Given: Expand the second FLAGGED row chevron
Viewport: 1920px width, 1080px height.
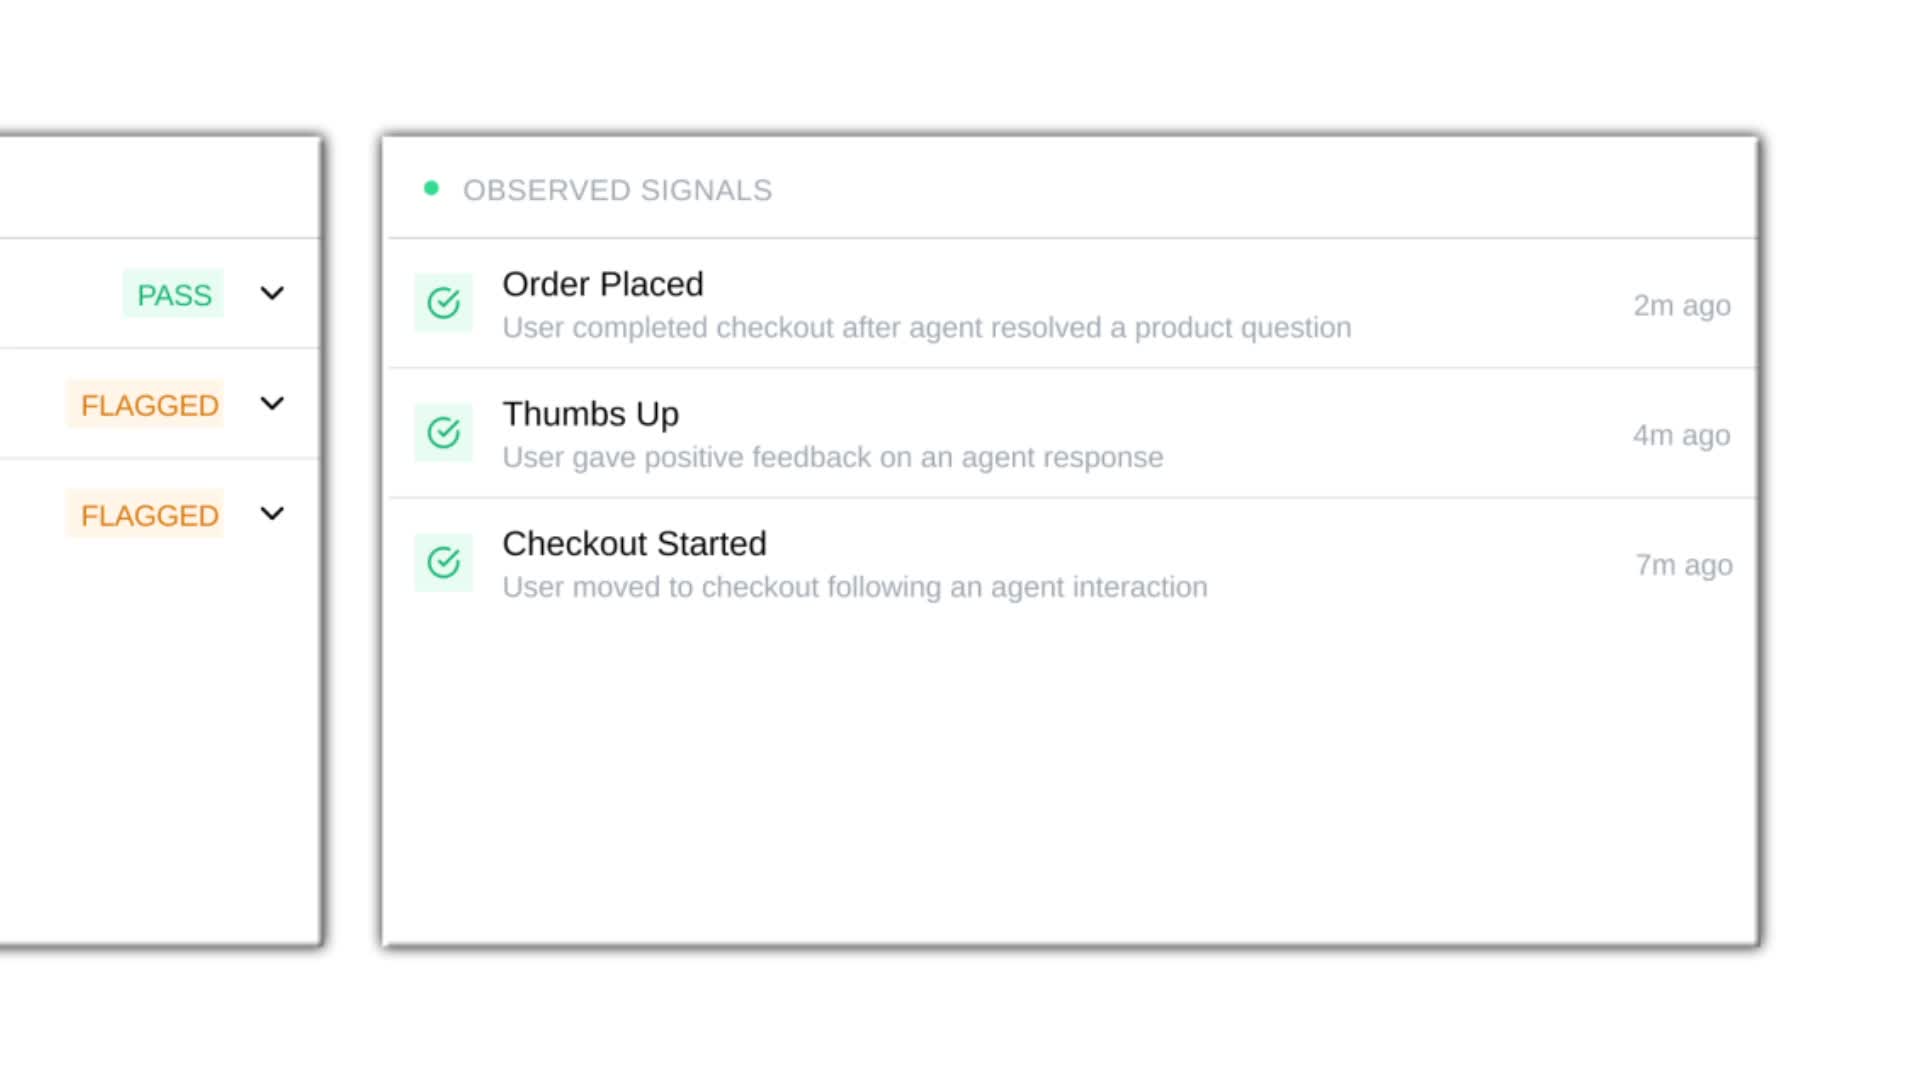Looking at the screenshot, I should (x=272, y=514).
